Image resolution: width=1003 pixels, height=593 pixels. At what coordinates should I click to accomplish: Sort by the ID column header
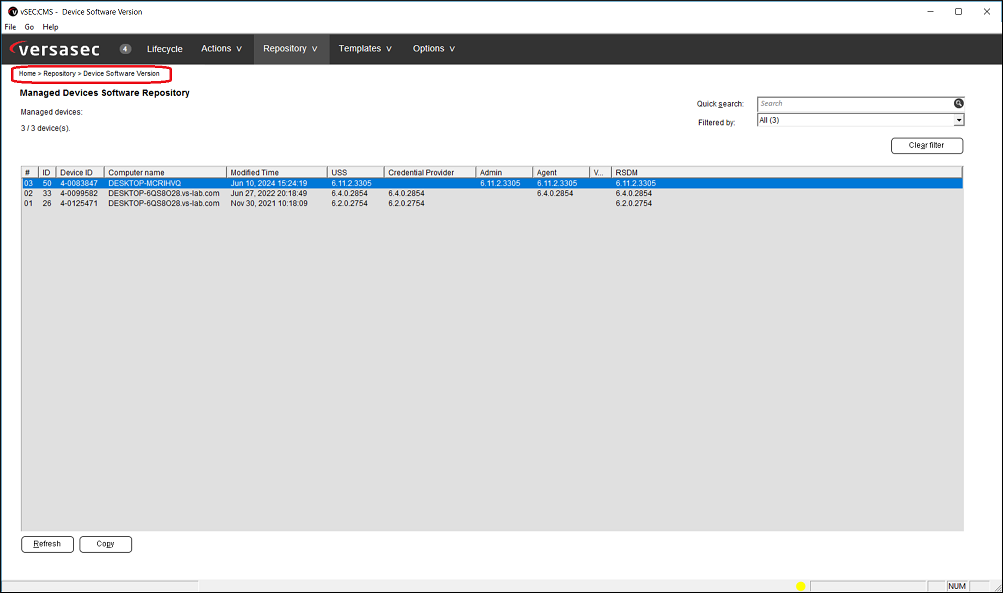(47, 173)
